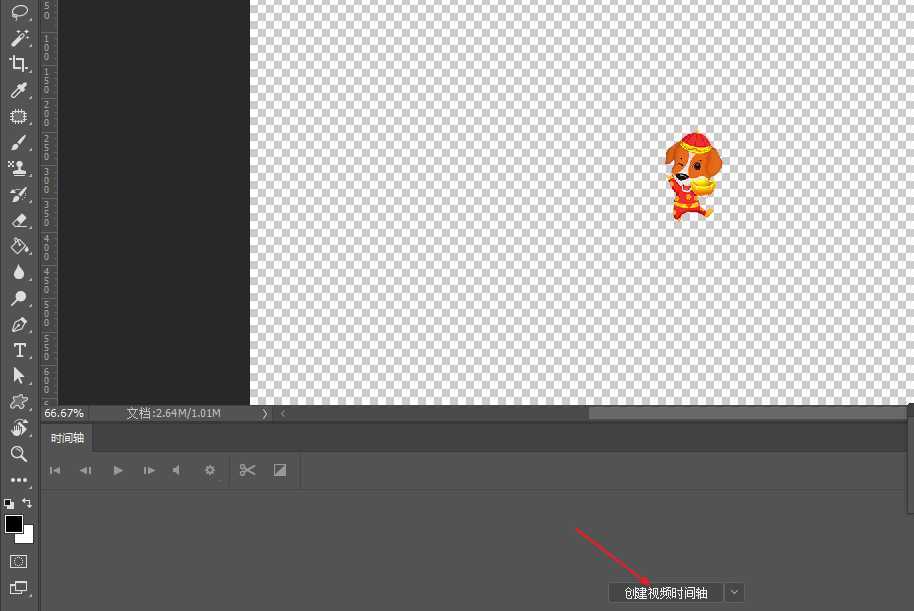Open the timeline settings gear menu

click(x=210, y=470)
